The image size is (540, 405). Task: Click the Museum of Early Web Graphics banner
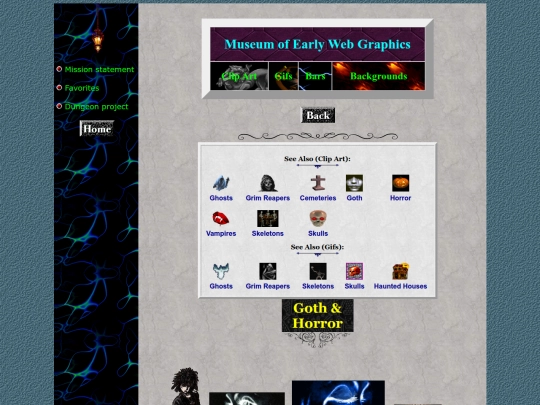pos(318,44)
